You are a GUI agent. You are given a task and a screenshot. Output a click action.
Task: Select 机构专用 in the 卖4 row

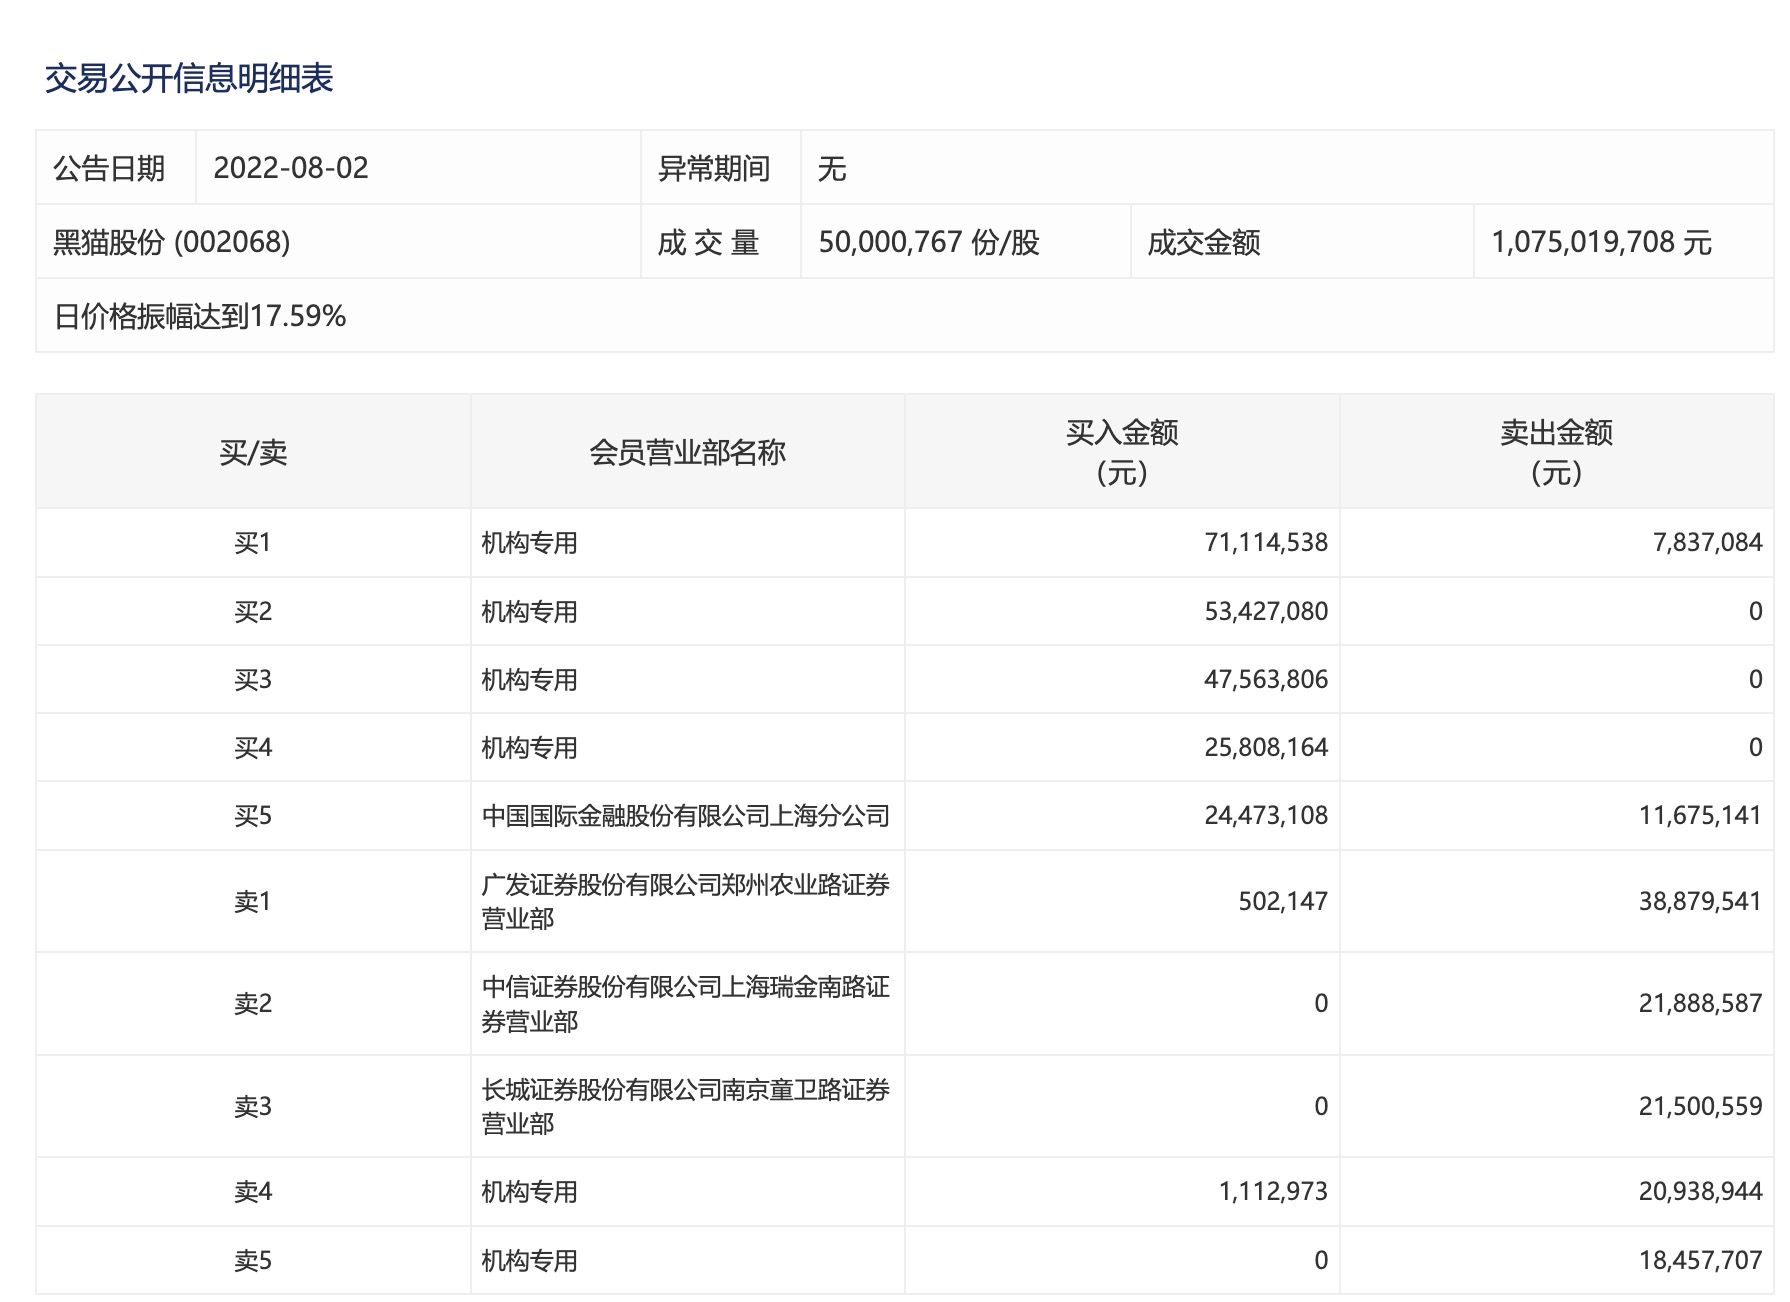(530, 1191)
